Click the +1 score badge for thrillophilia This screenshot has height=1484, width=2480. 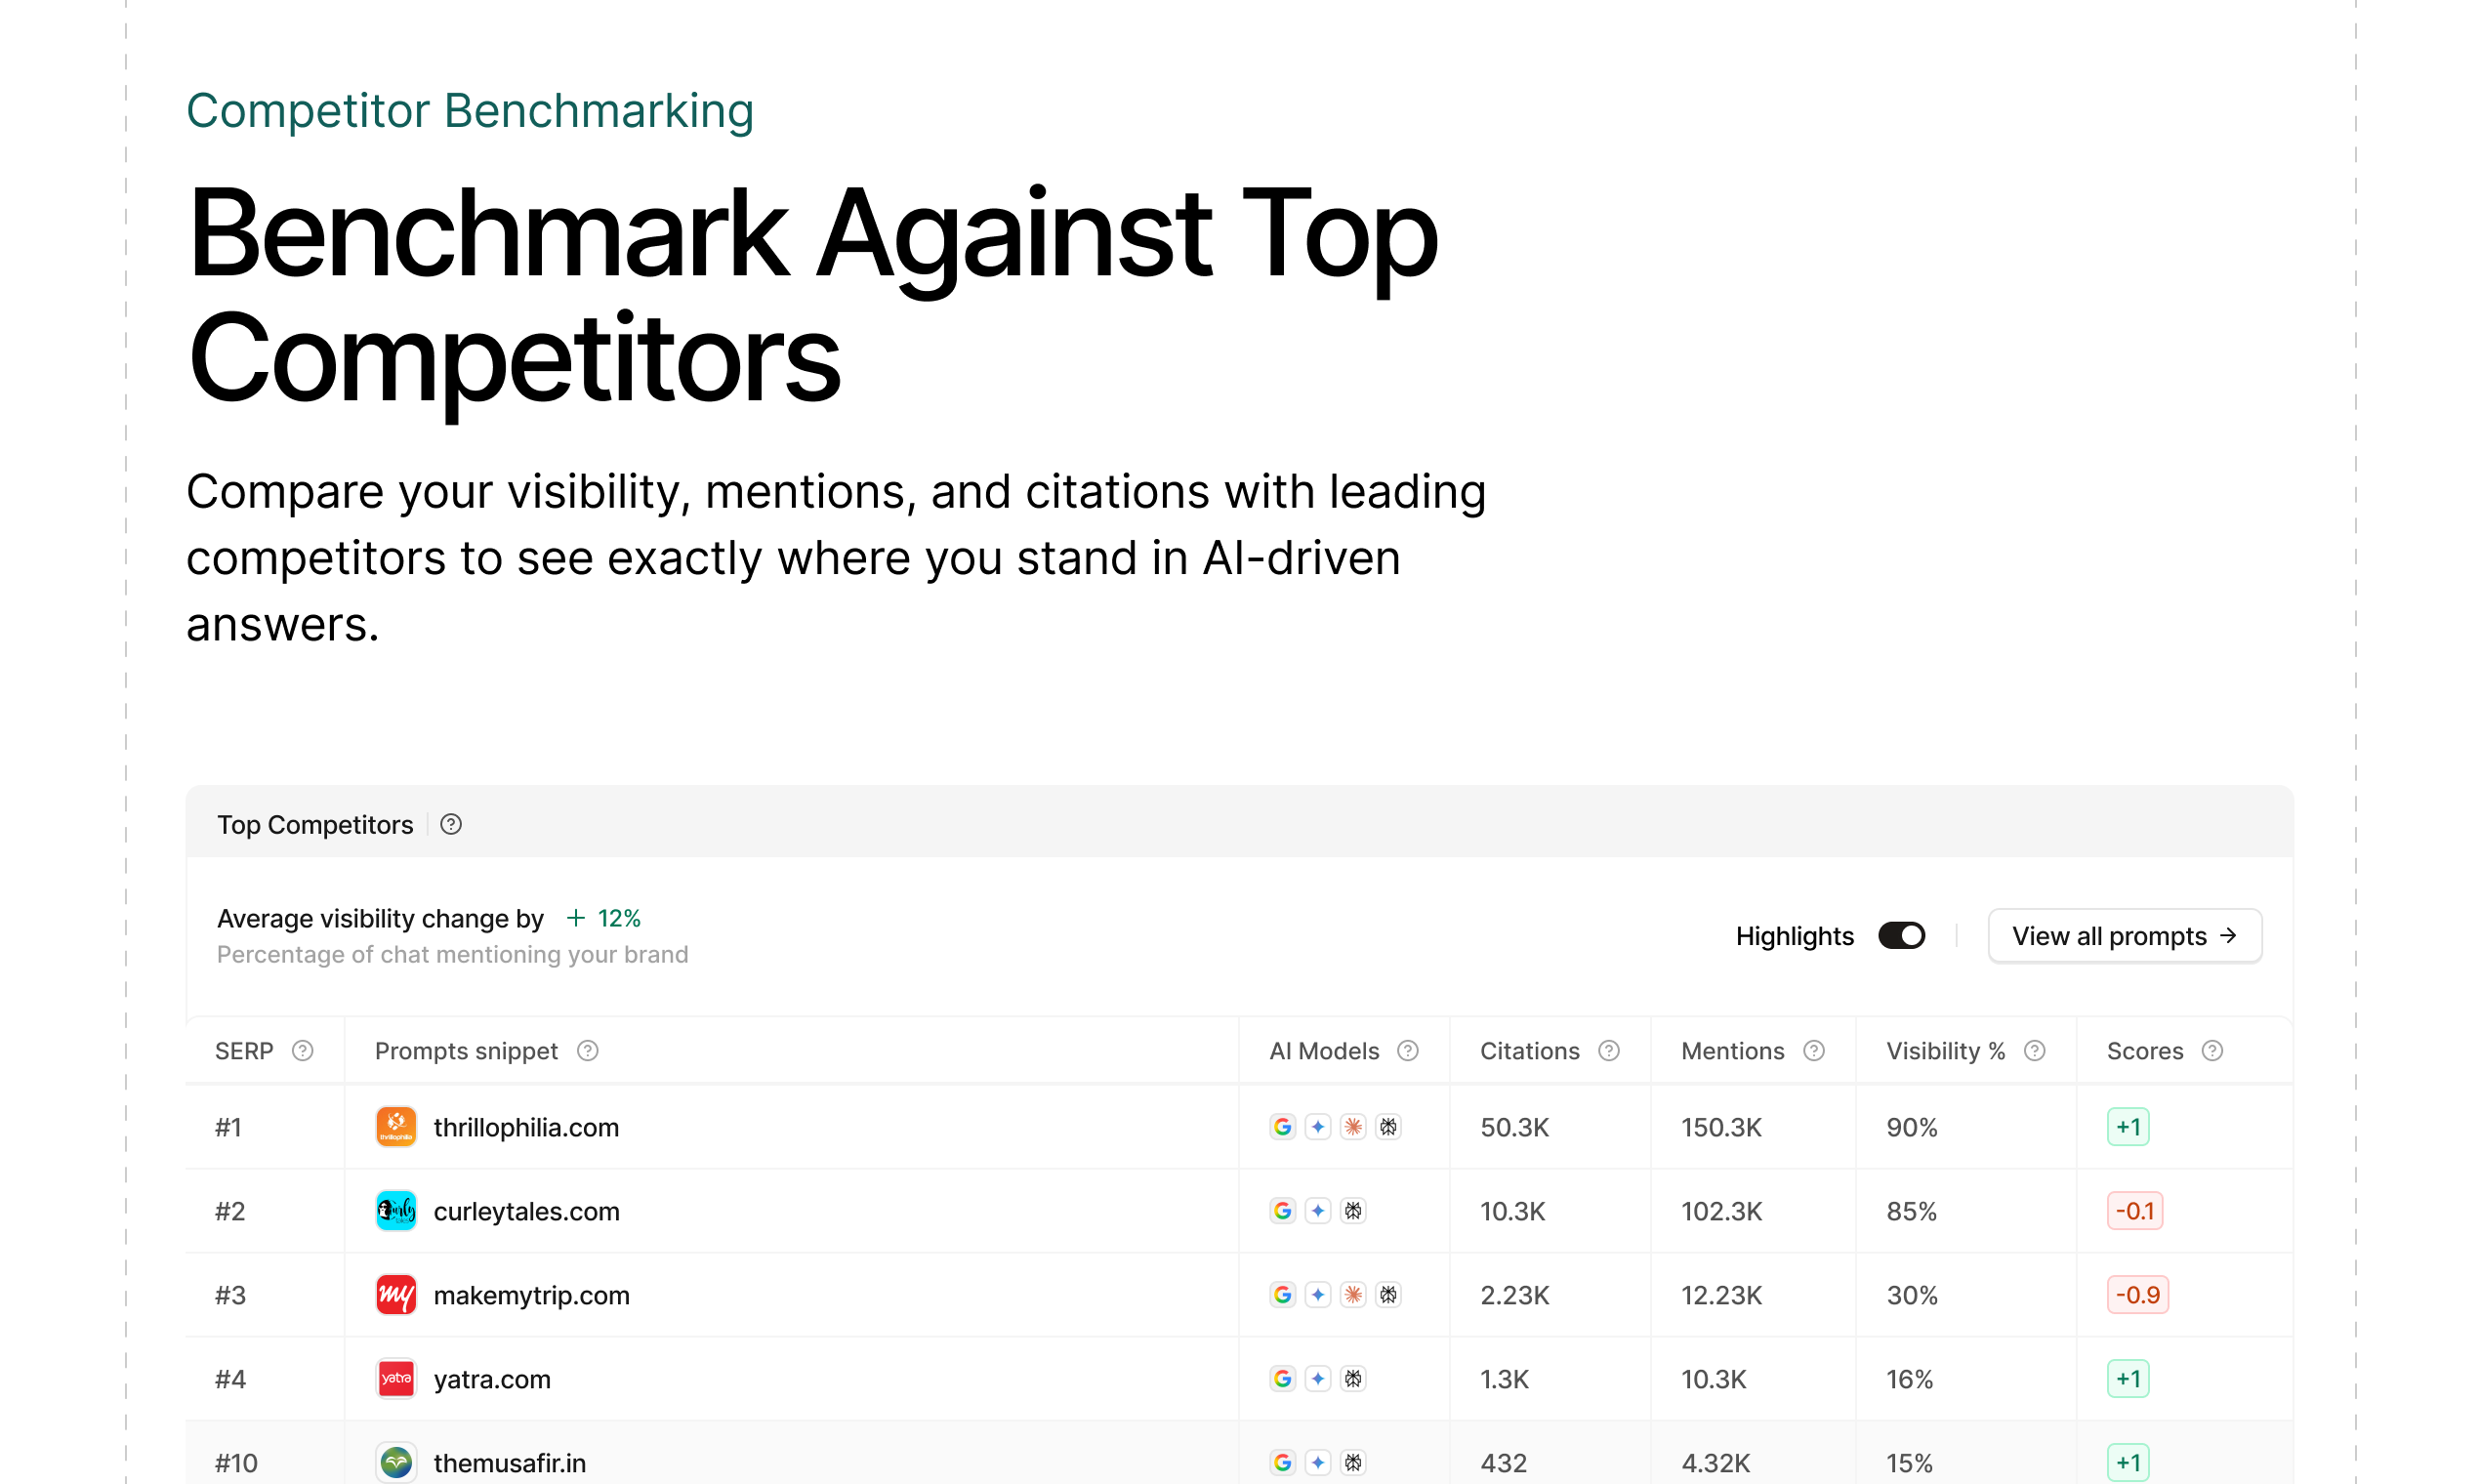tap(2128, 1127)
